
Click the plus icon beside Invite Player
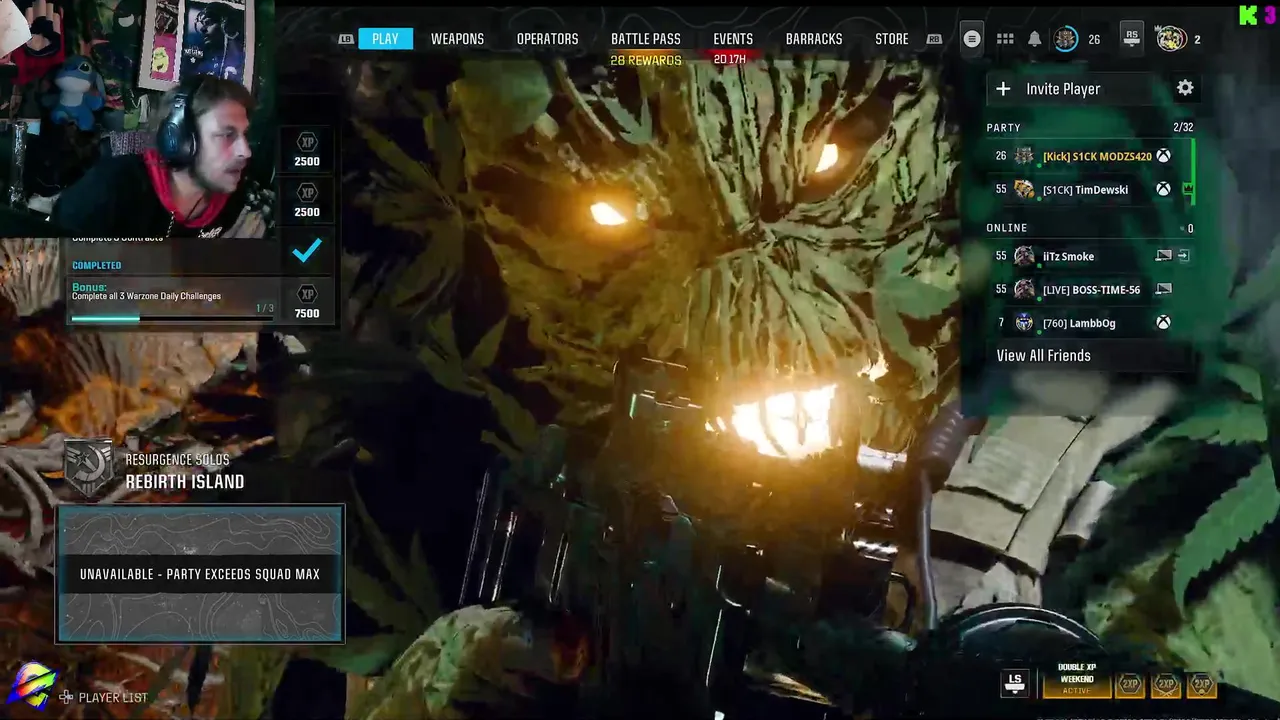click(1003, 89)
